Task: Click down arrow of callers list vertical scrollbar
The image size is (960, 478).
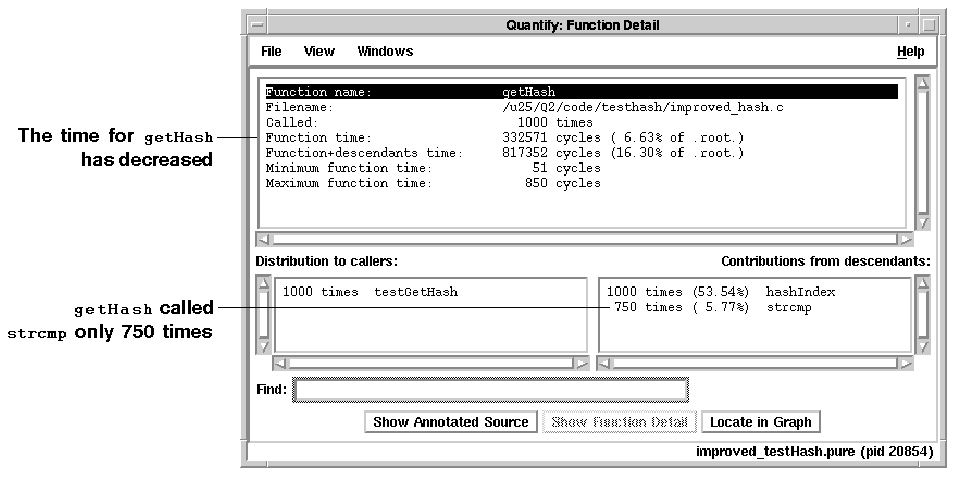Action: (263, 346)
